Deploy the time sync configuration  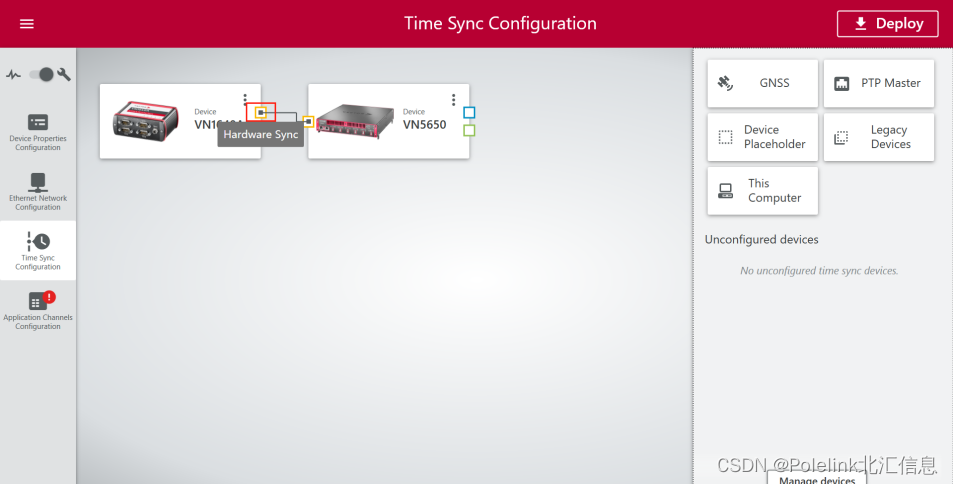point(887,24)
